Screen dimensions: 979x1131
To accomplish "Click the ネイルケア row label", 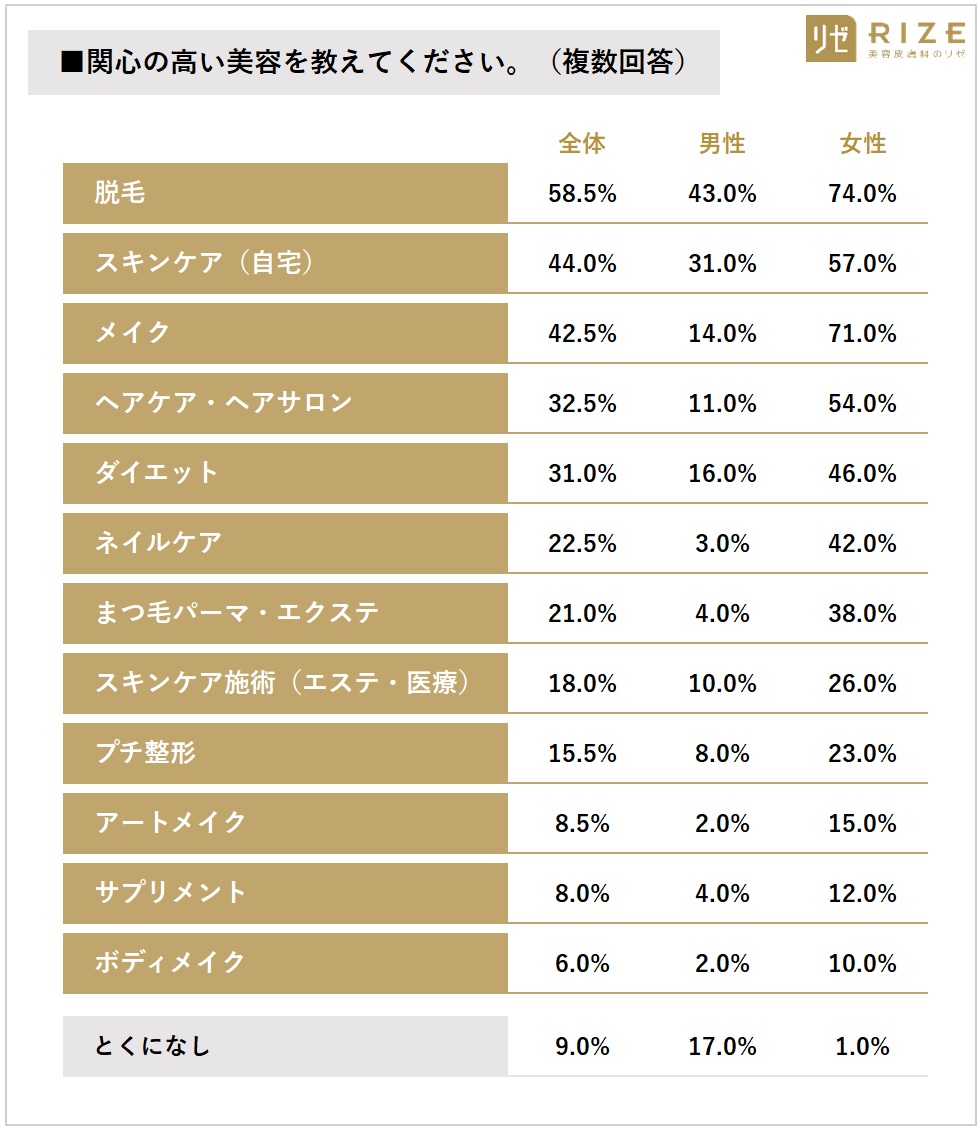I will (x=158, y=544).
